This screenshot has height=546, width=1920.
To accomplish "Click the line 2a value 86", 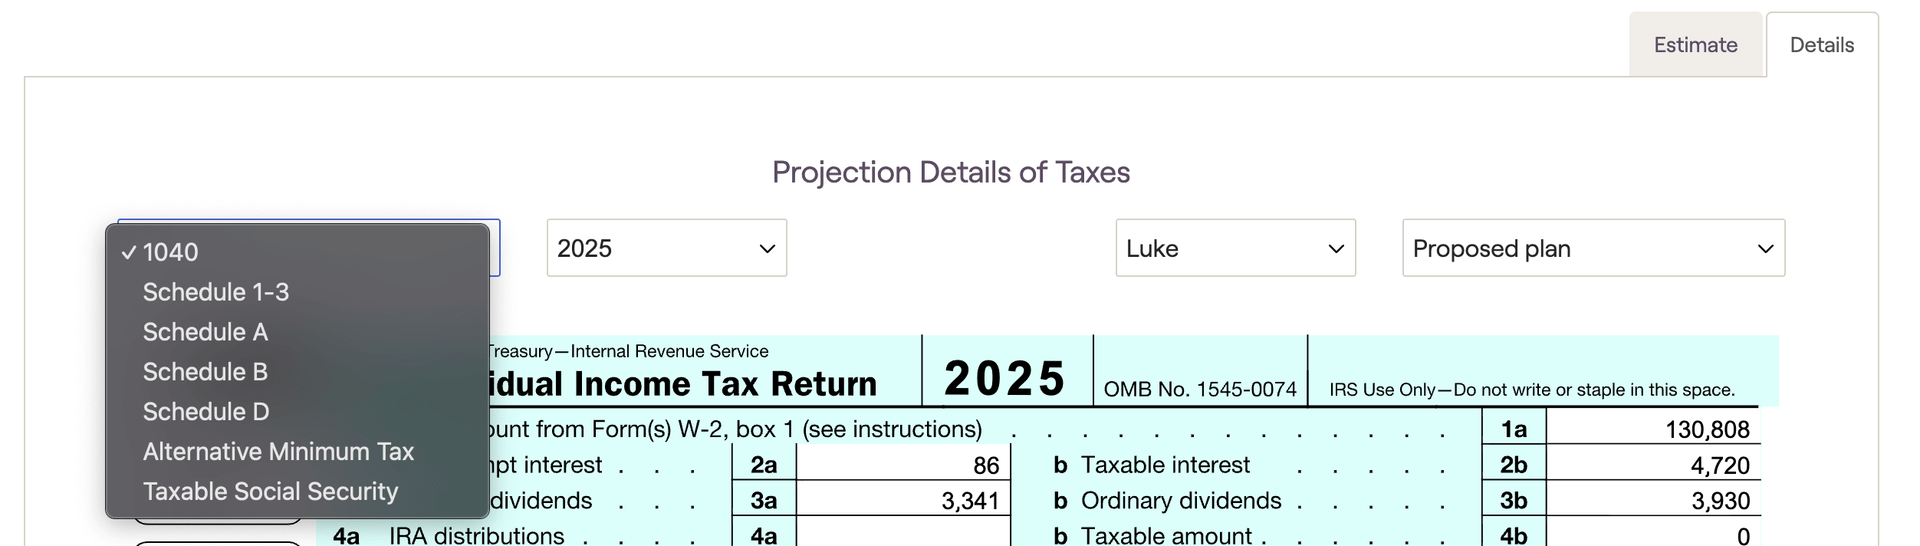I will point(985,466).
